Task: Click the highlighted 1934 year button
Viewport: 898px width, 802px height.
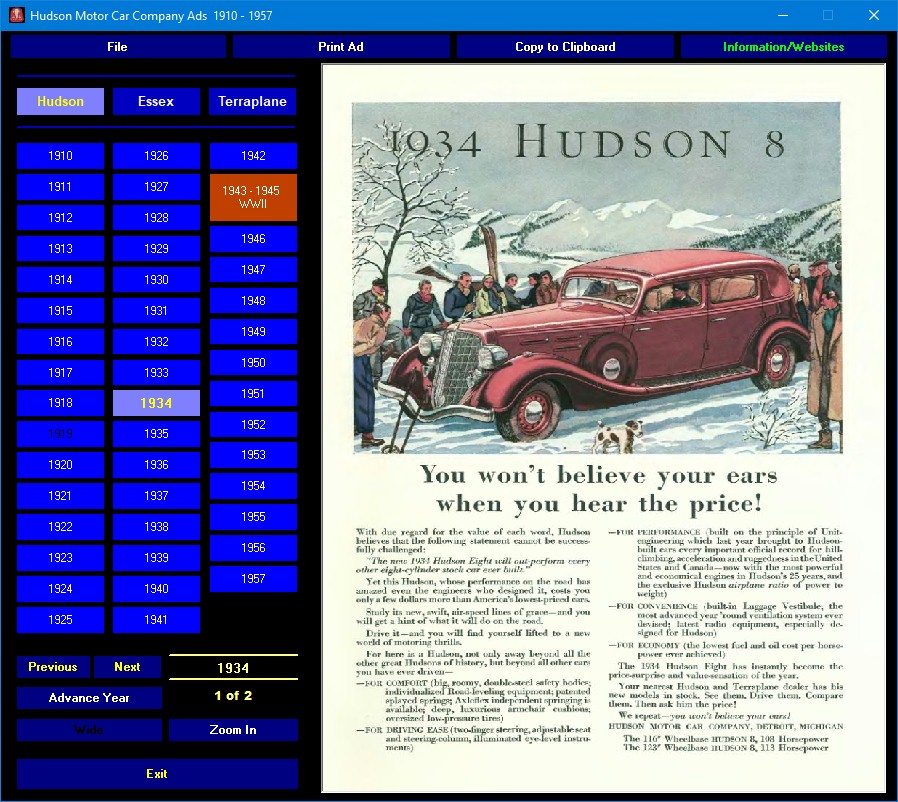Action: pyautogui.click(x=156, y=403)
